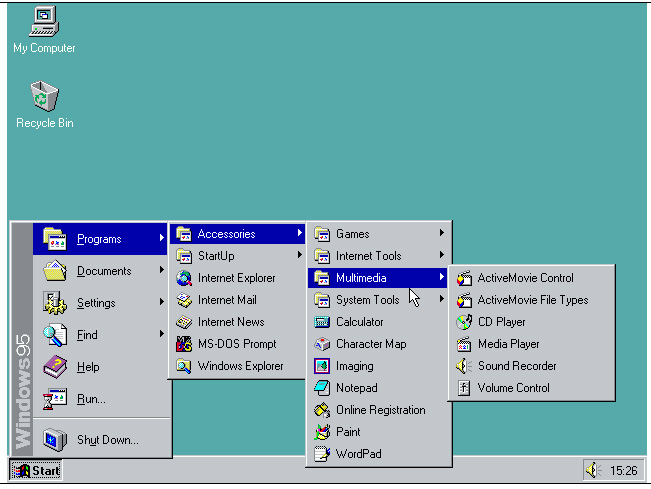Click the System Tools folder icon
This screenshot has height=489, width=651.
[x=322, y=300]
